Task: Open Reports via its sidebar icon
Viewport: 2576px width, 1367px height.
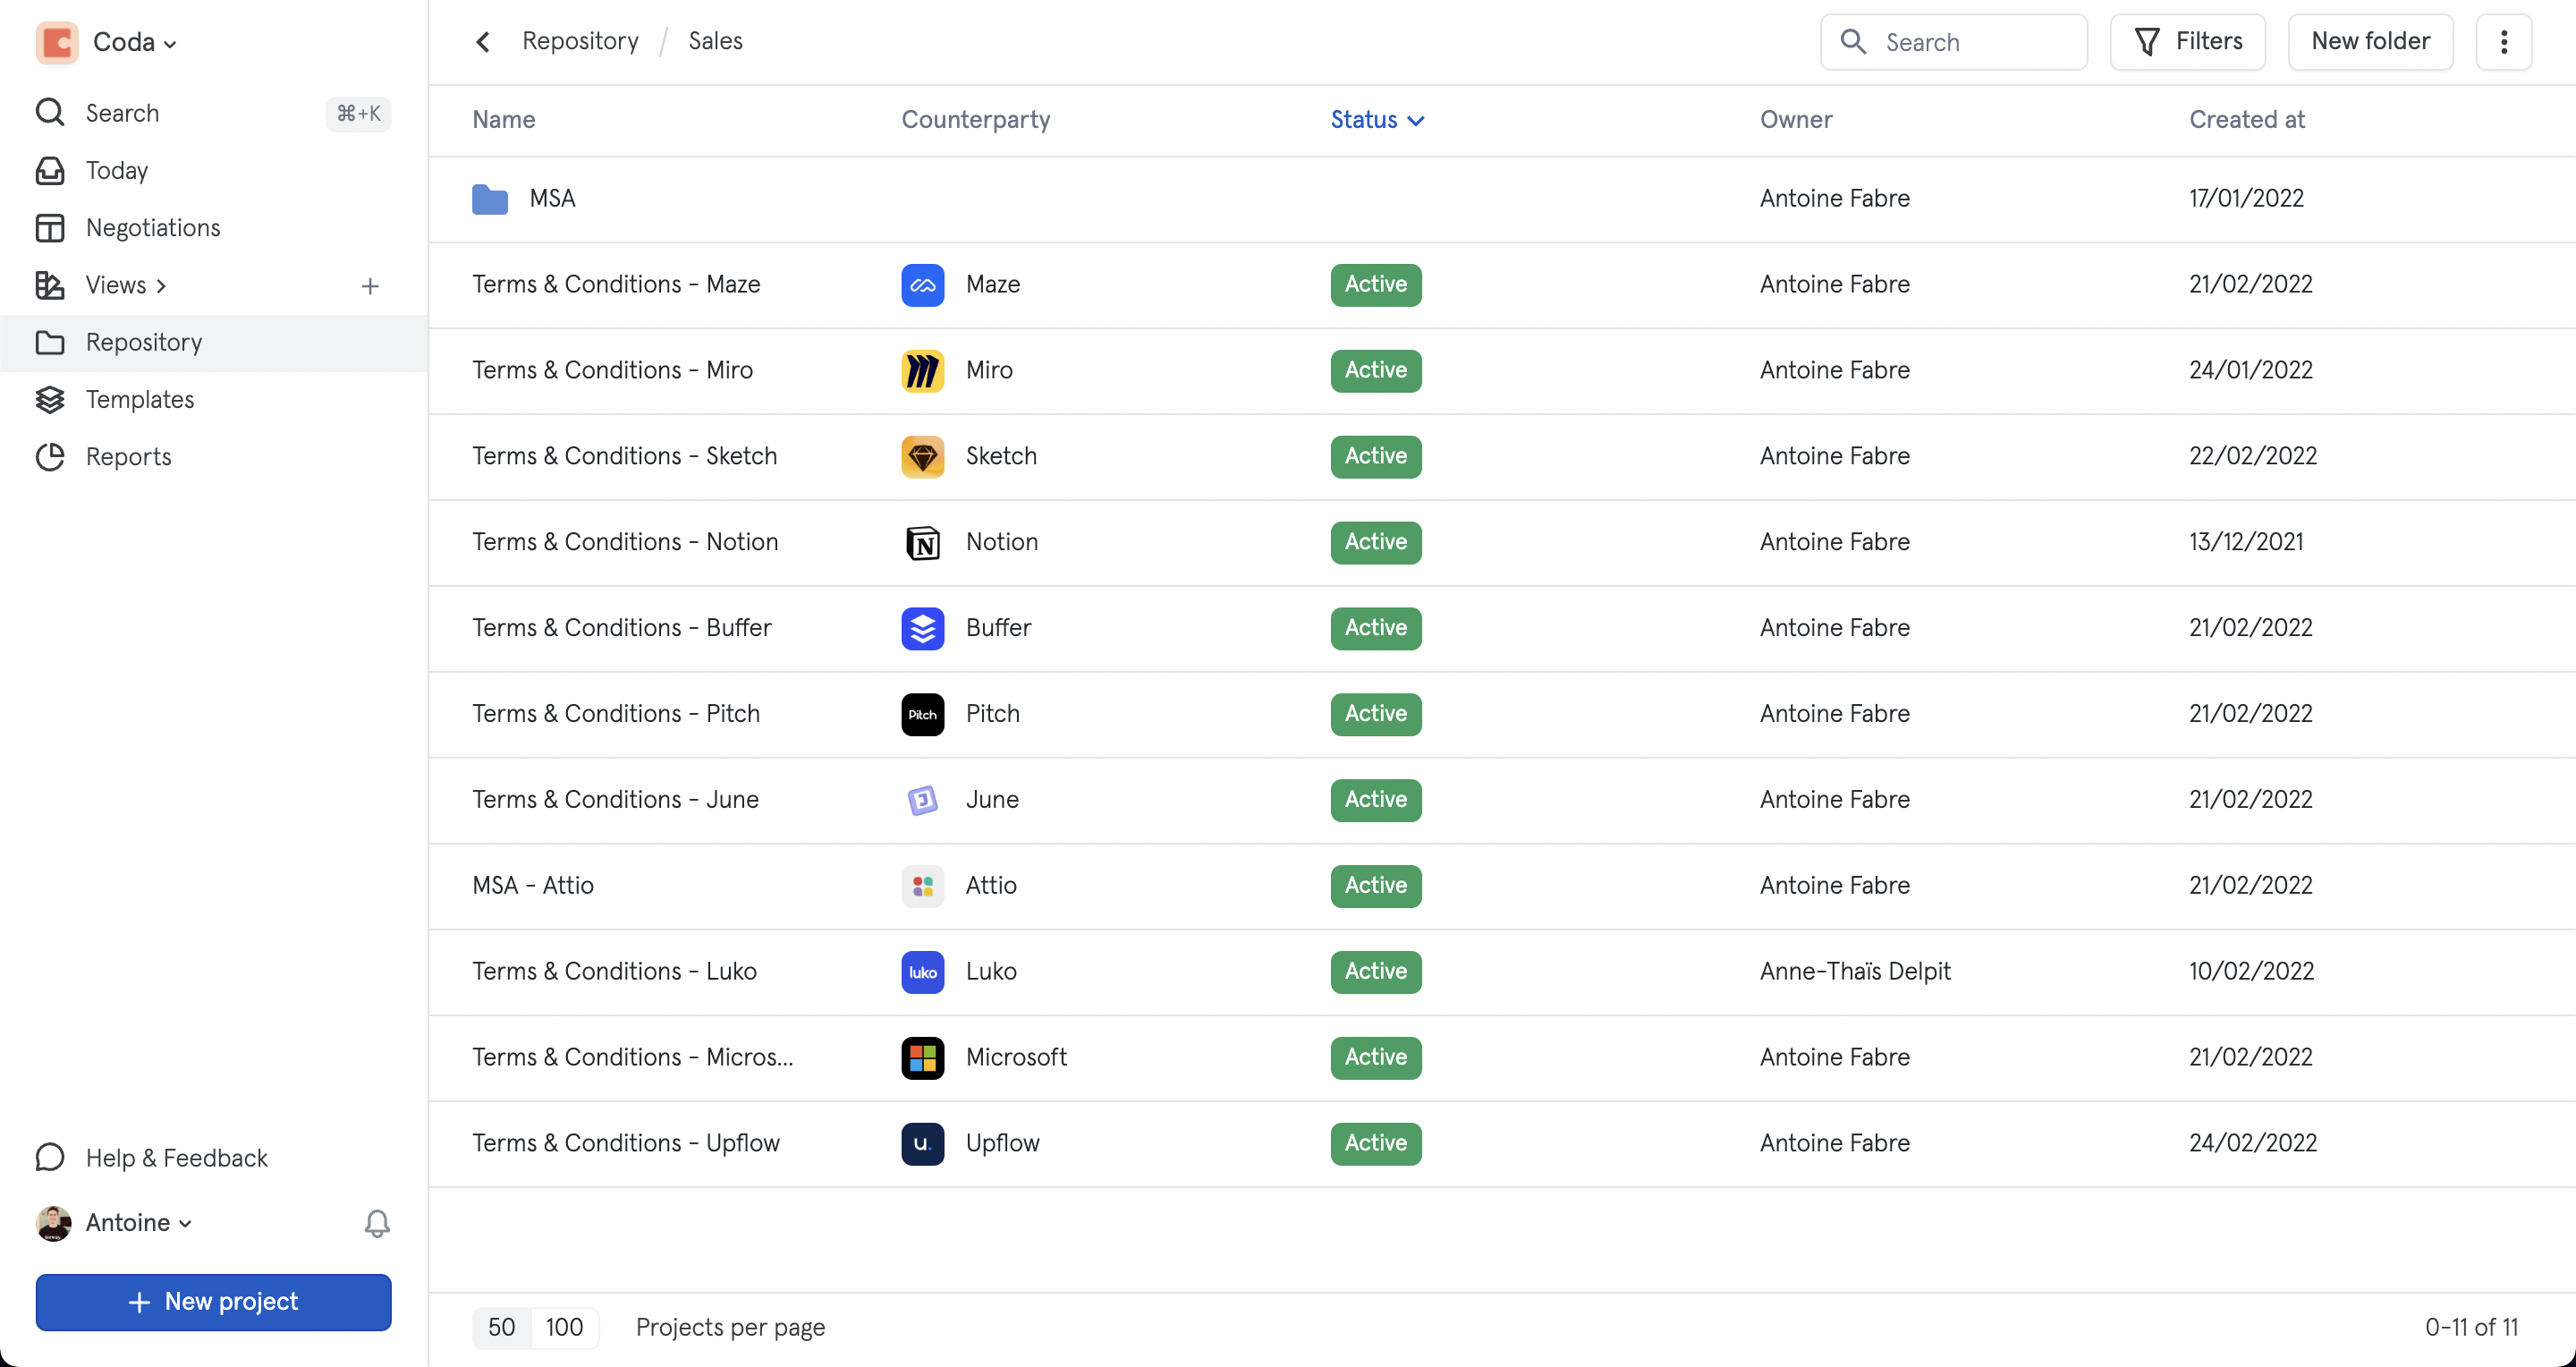Action: (x=50, y=457)
